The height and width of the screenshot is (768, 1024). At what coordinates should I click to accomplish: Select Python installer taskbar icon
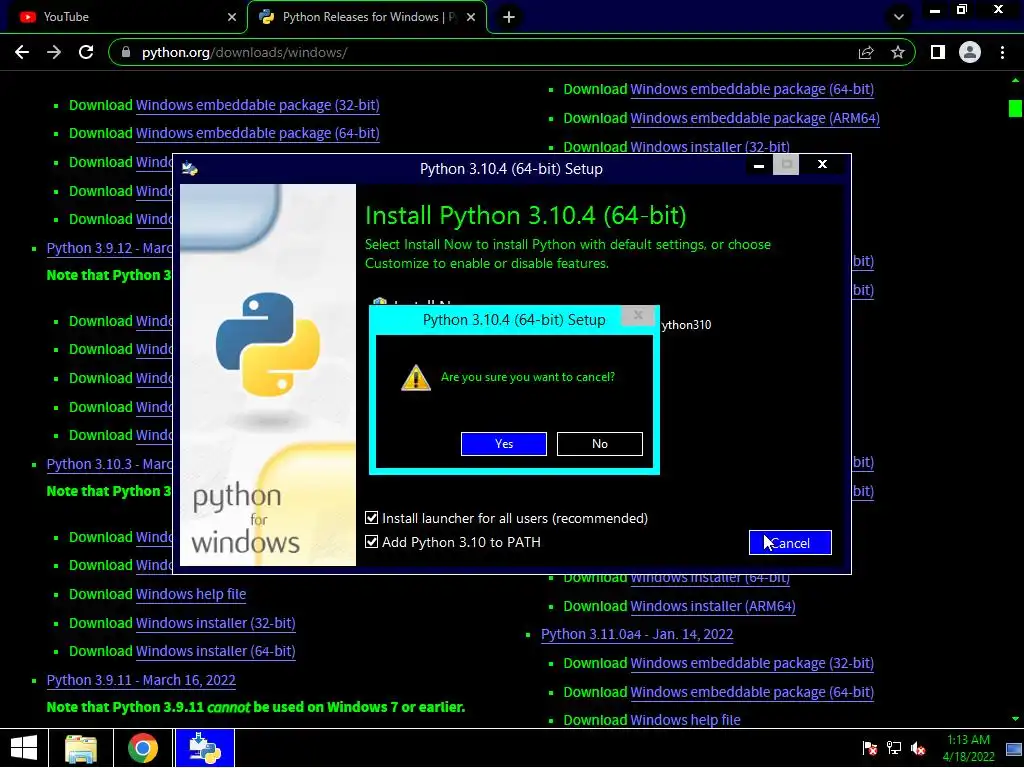pyautogui.click(x=204, y=748)
